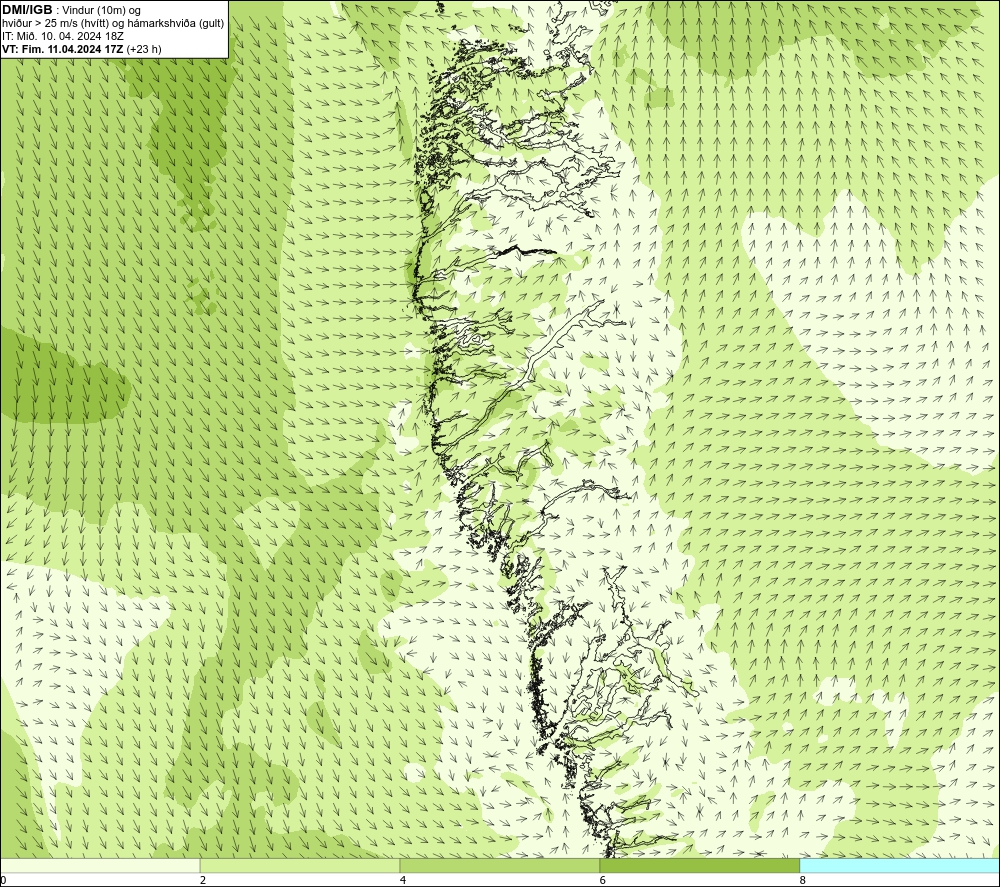Pick the 2–4 m/s light green legend swatch
Image resolution: width=1000 pixels, height=887 pixels.
[x=300, y=866]
